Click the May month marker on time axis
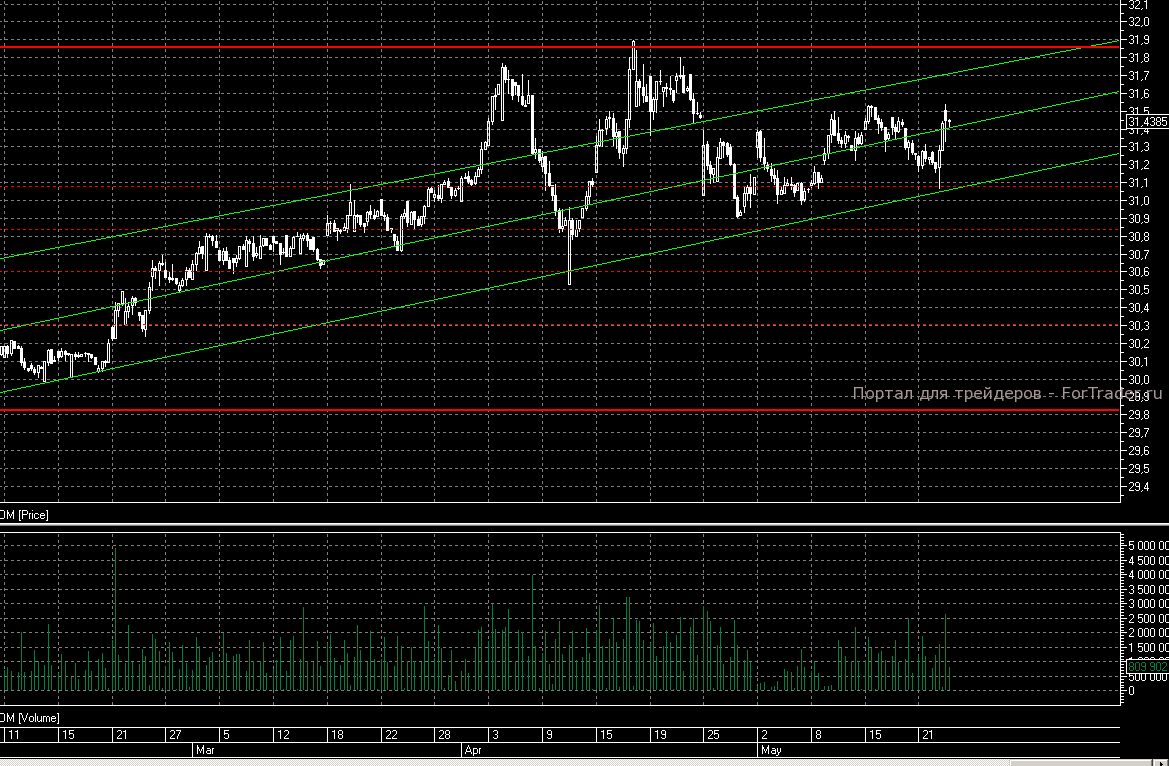The width and height of the screenshot is (1169, 766). (769, 748)
